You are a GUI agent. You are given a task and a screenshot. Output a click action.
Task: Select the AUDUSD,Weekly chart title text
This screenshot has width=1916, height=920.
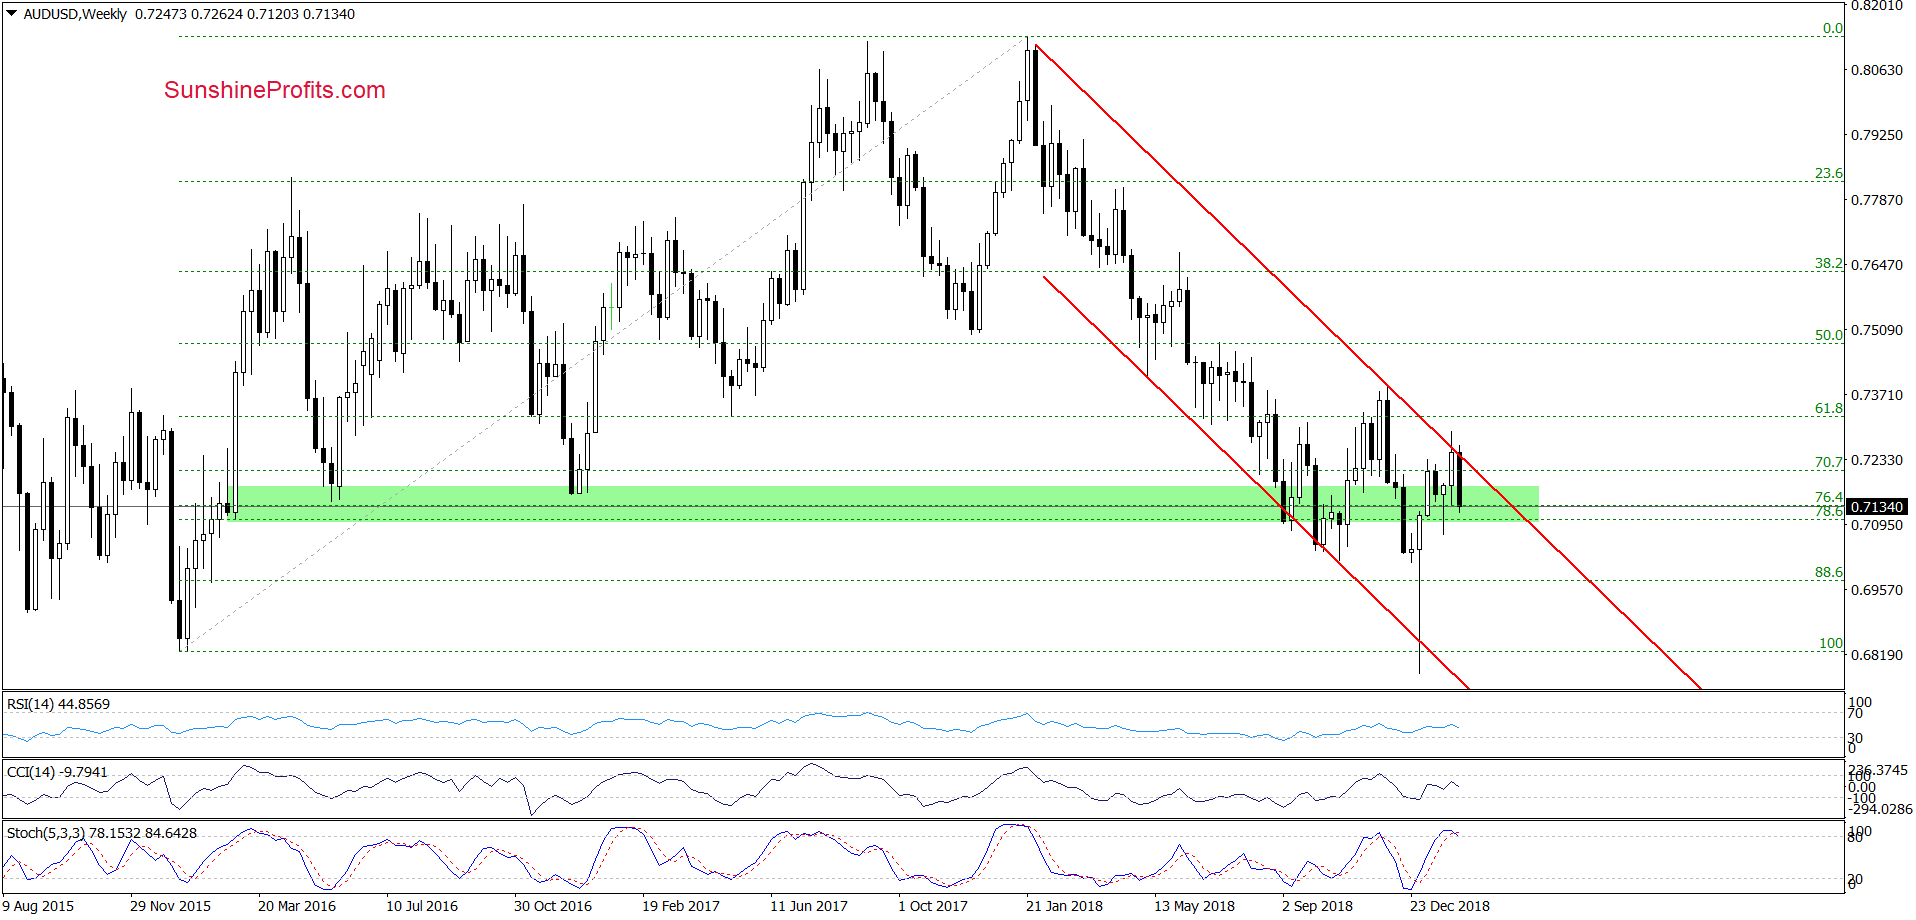(x=75, y=14)
